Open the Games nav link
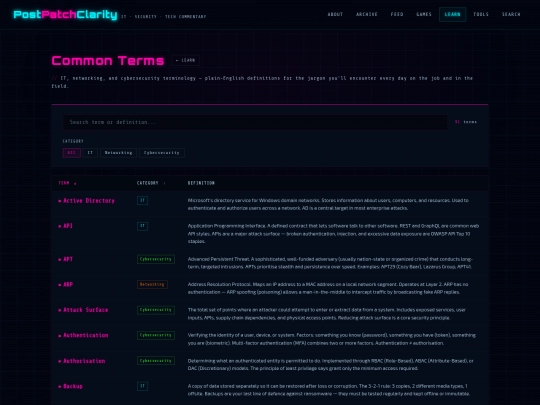The width and height of the screenshot is (540, 405). click(x=424, y=14)
